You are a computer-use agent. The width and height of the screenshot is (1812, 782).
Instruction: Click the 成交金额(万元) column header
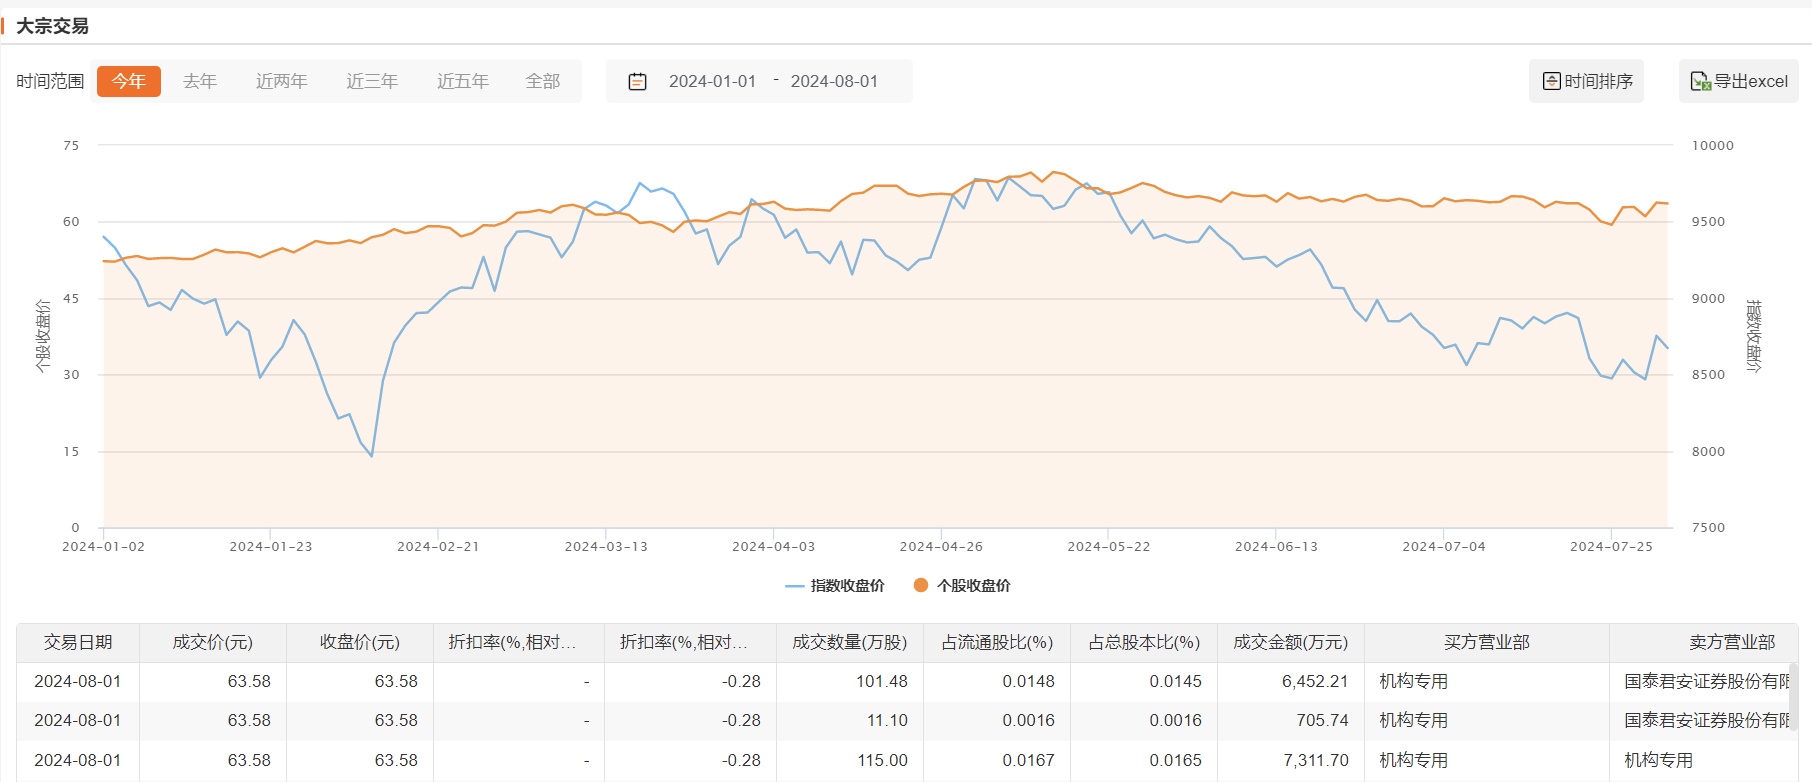click(1290, 642)
